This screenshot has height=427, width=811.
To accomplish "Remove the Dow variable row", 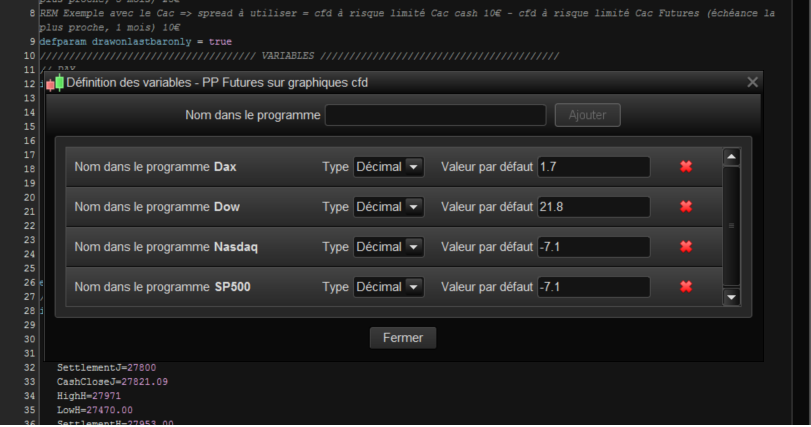I will click(x=686, y=207).
